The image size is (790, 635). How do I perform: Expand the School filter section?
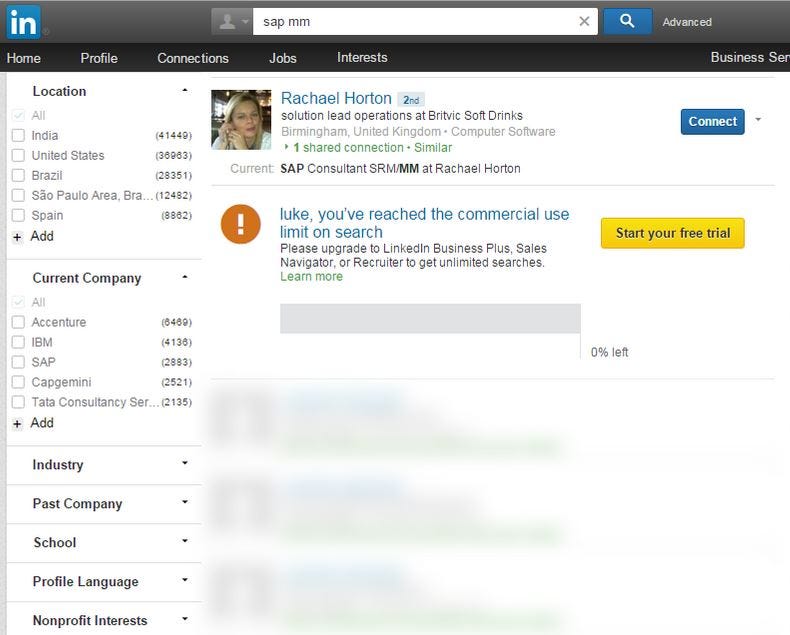coord(185,541)
